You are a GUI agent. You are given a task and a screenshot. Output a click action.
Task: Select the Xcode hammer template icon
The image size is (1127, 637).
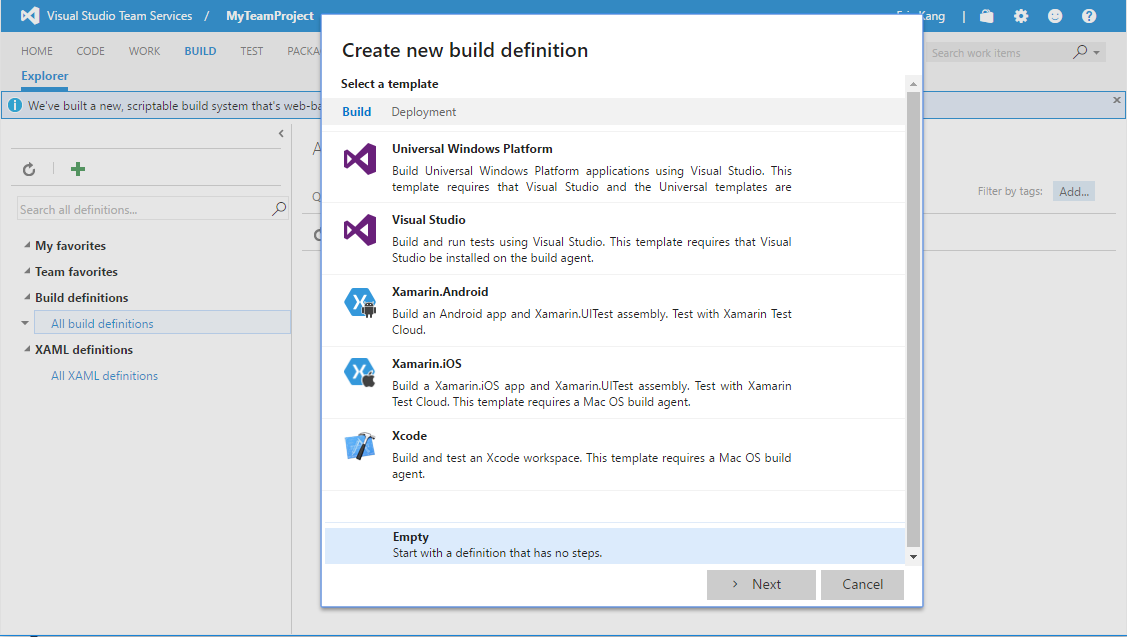(360, 446)
